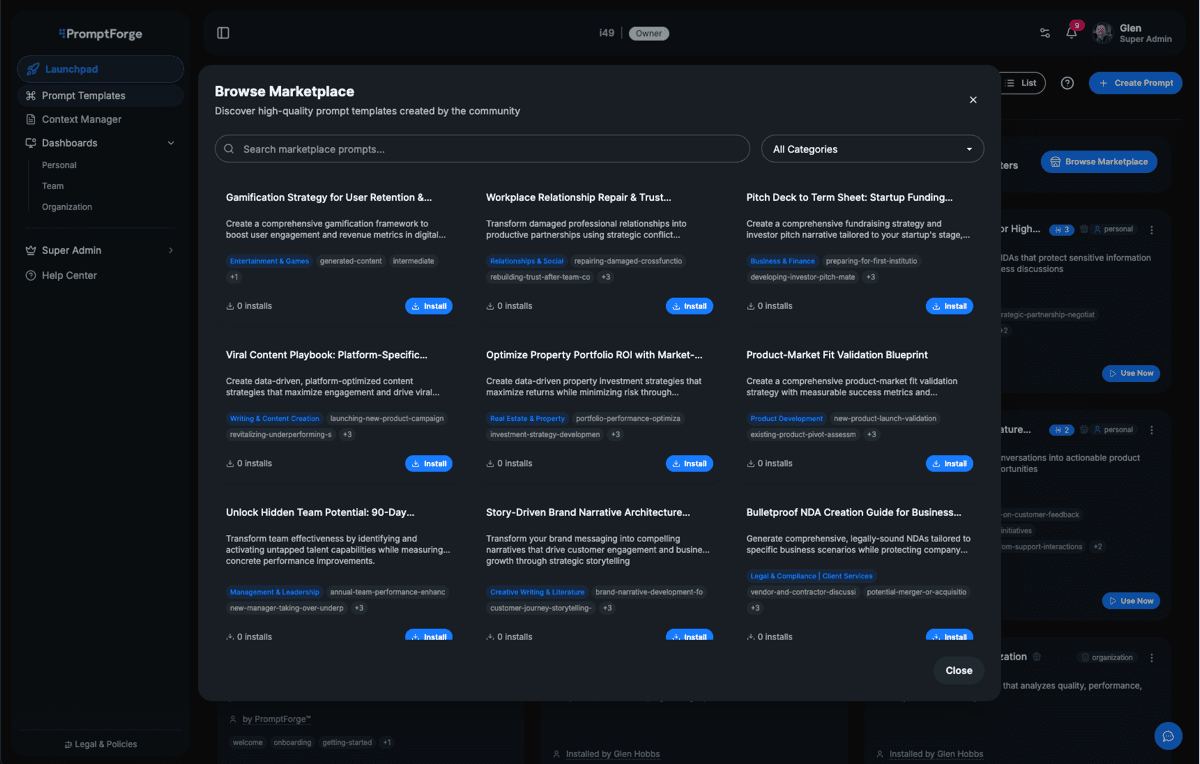Open Help Center from the sidebar
This screenshot has height=764, width=1200.
(x=62, y=275)
